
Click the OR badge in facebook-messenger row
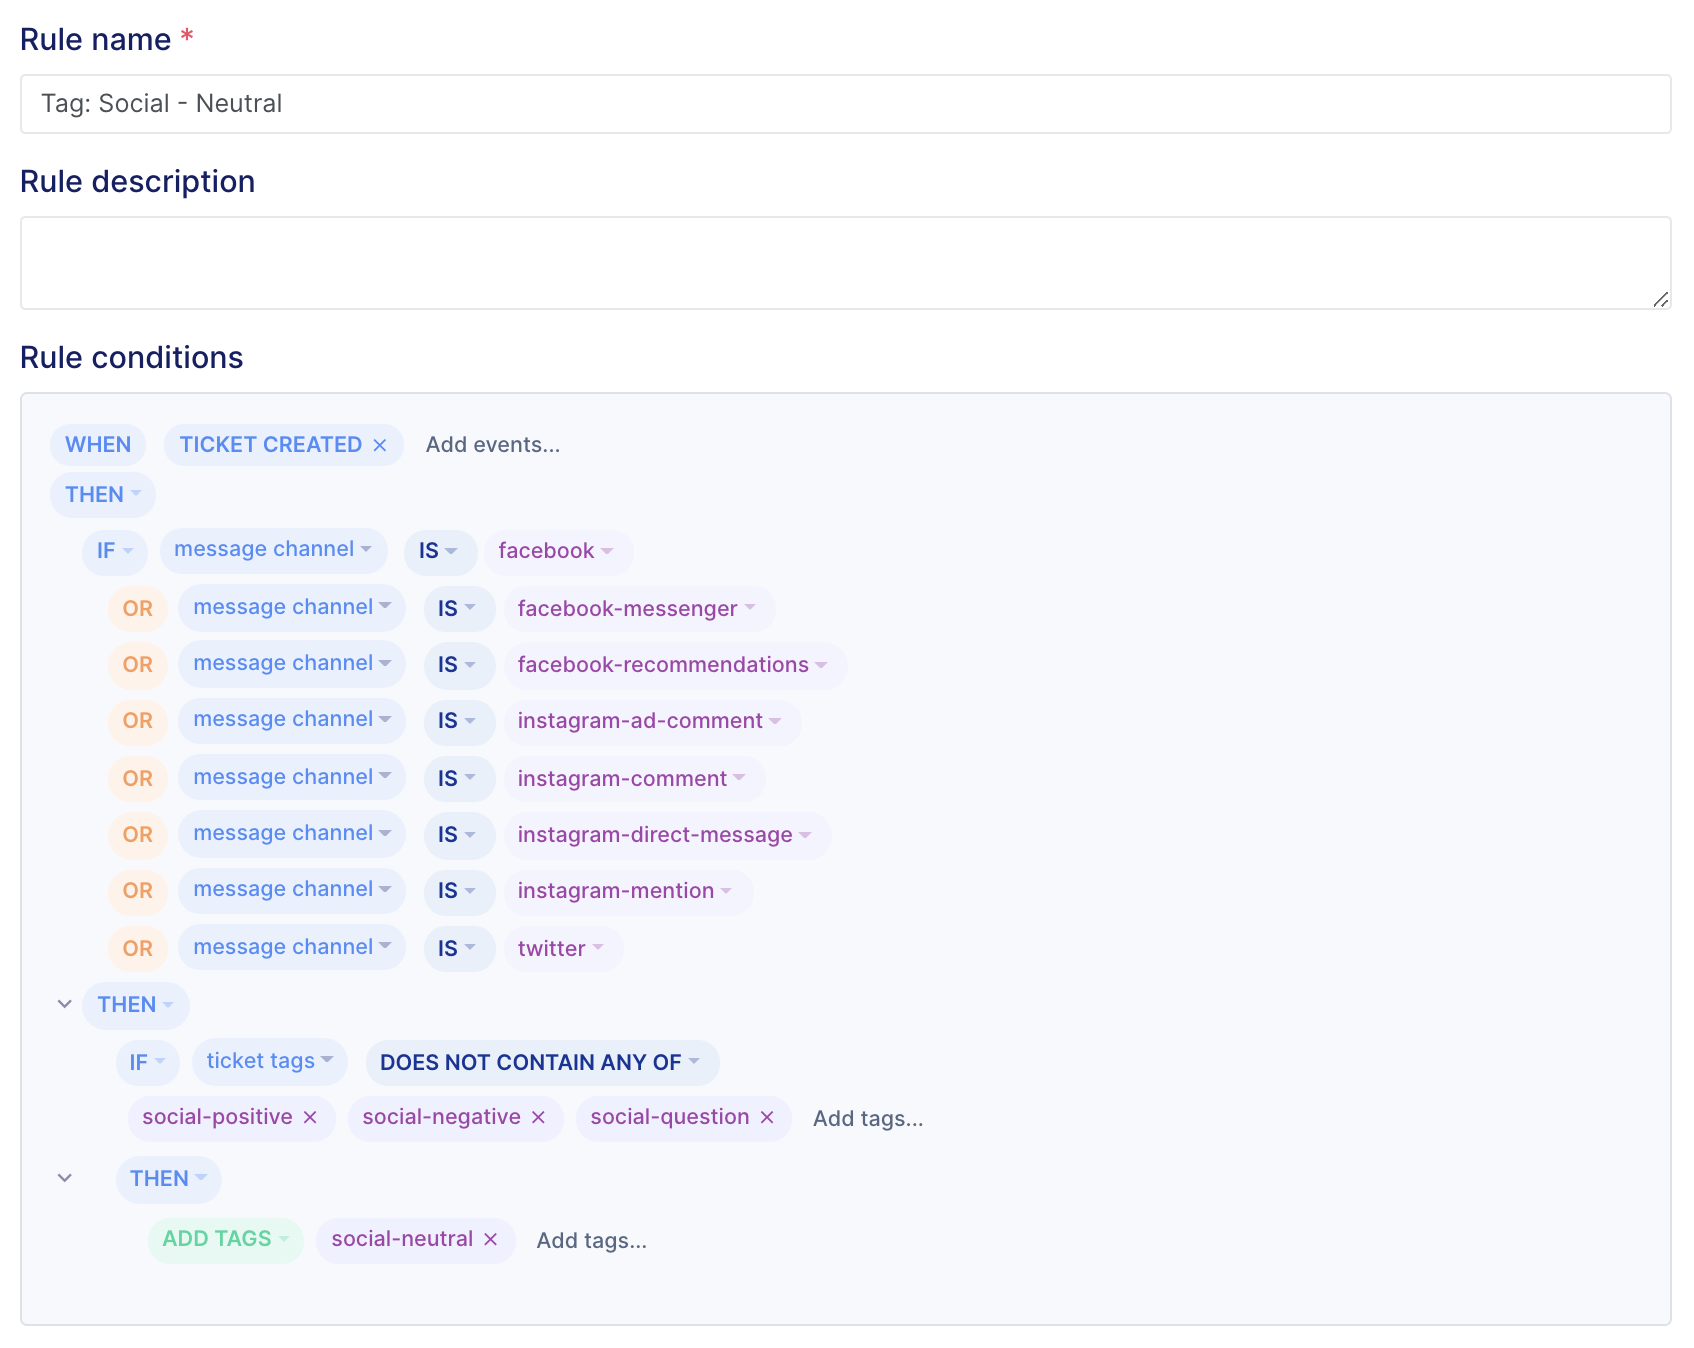point(138,609)
